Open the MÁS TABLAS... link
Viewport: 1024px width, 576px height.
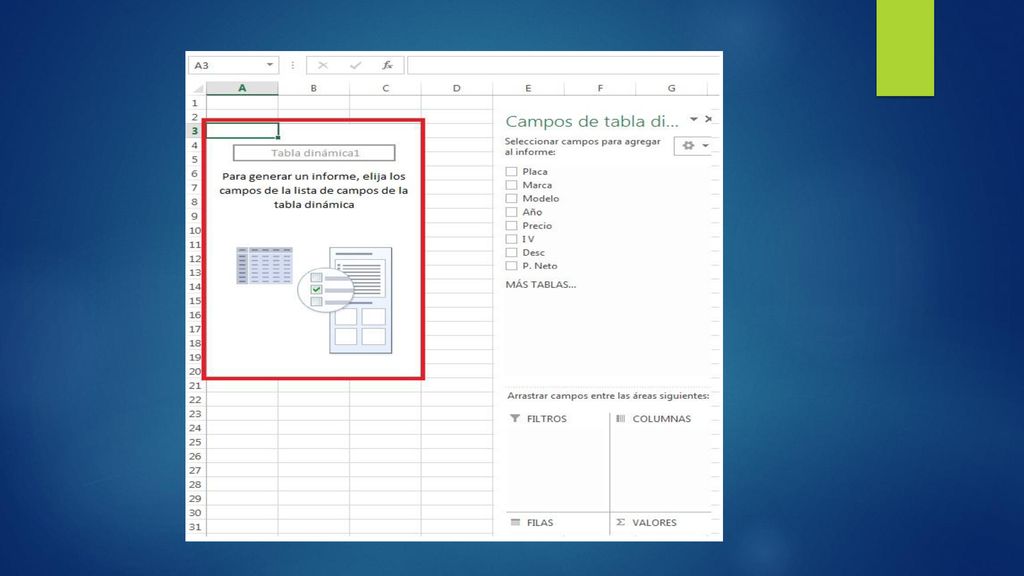point(541,285)
